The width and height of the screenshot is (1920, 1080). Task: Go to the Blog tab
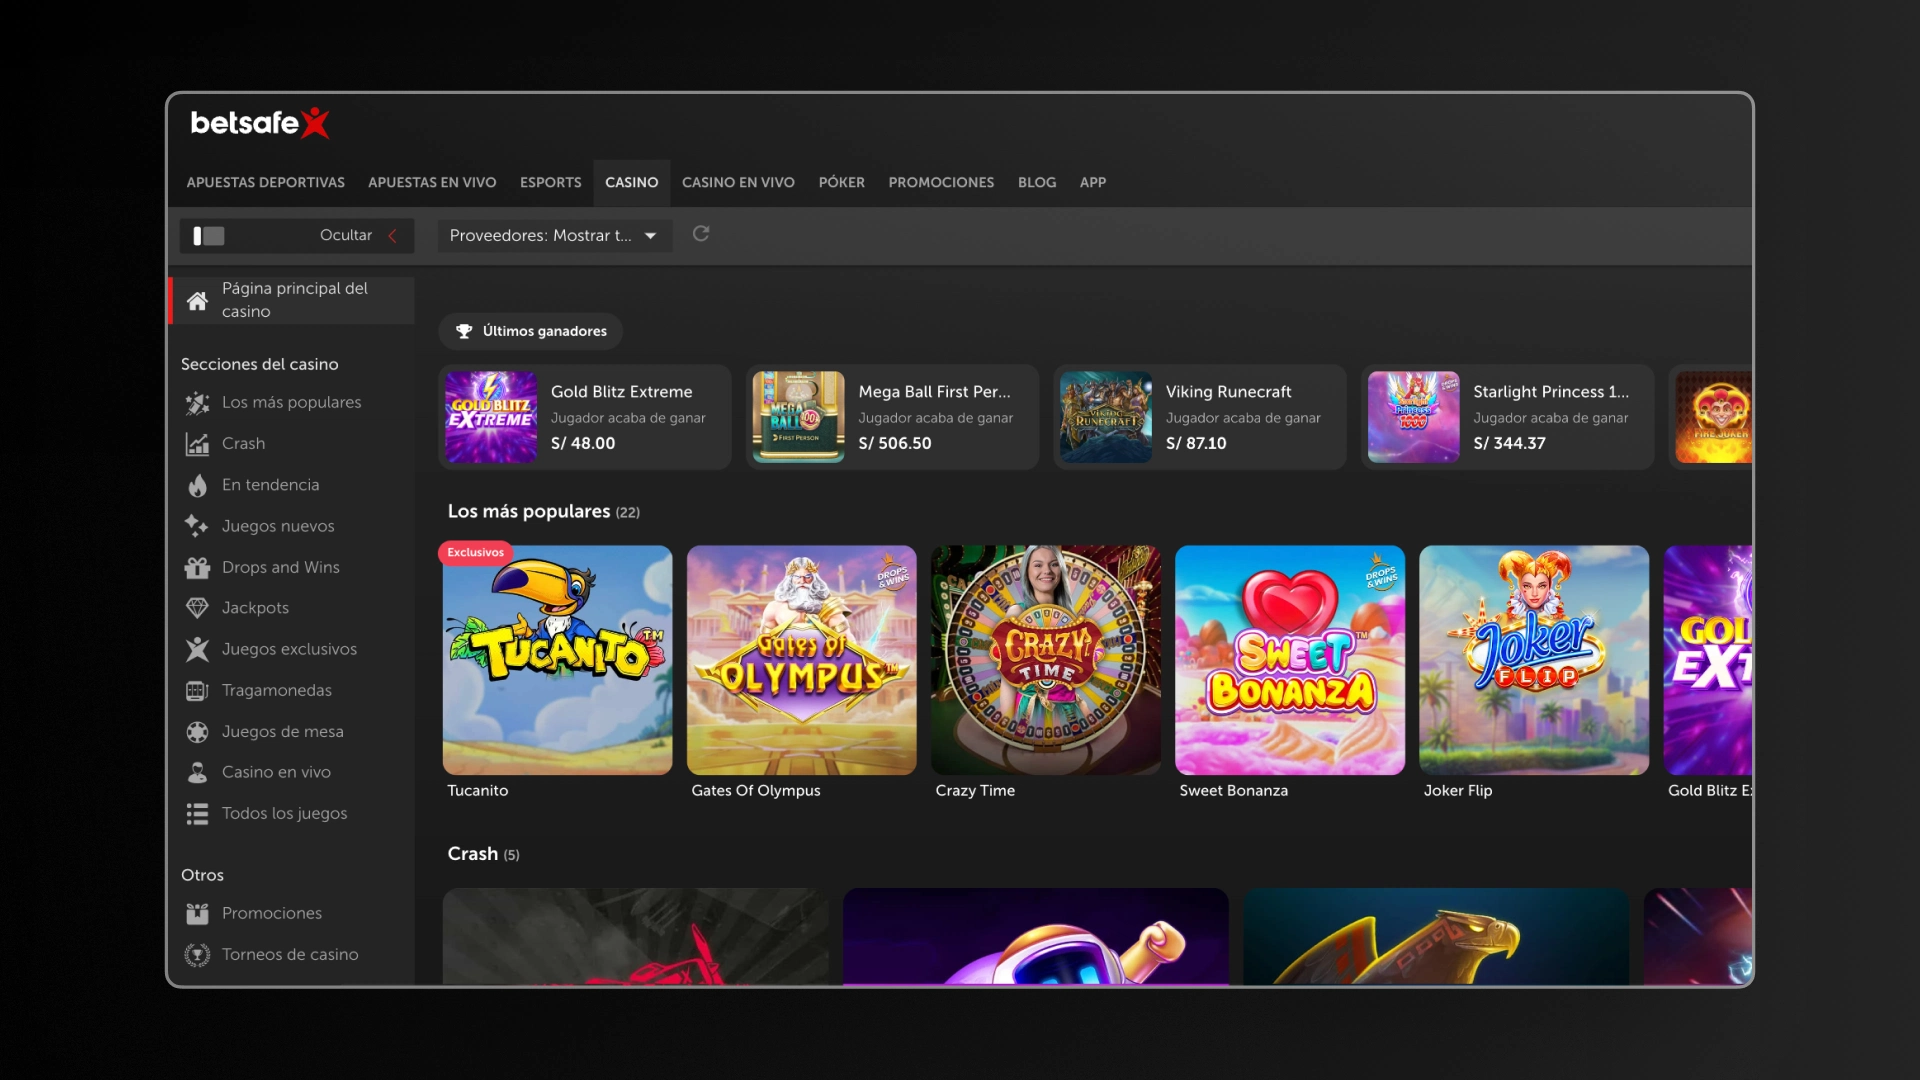coord(1037,182)
